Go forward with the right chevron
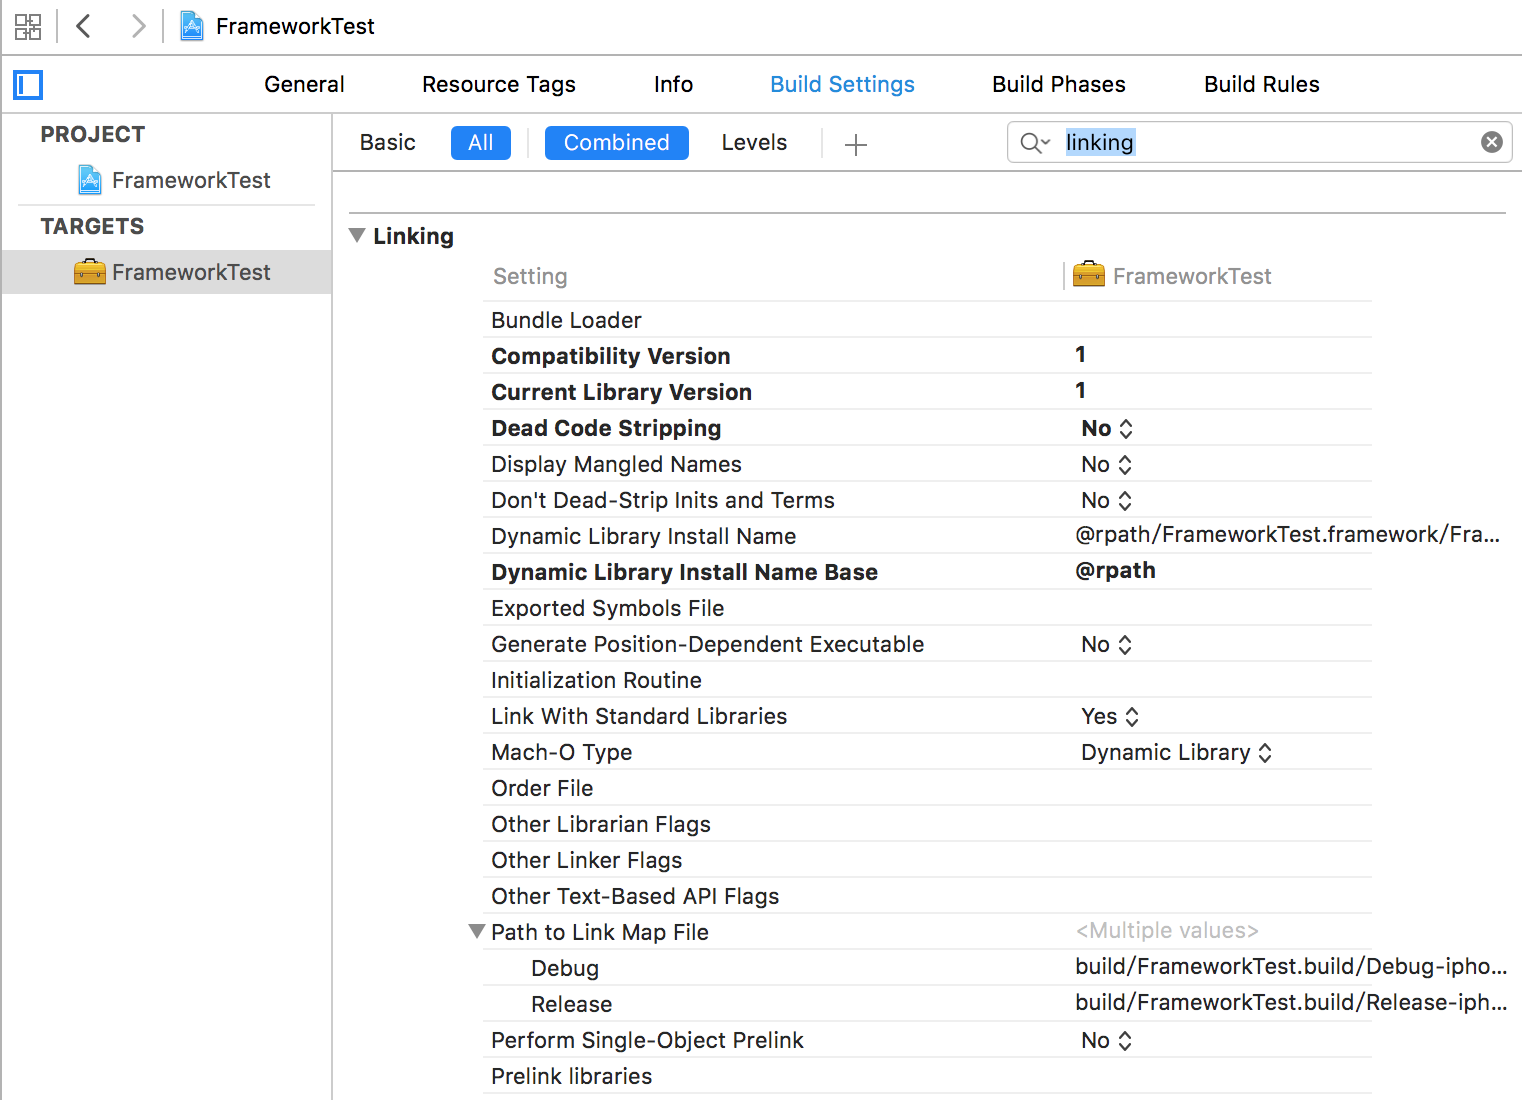1522x1100 pixels. [x=138, y=26]
